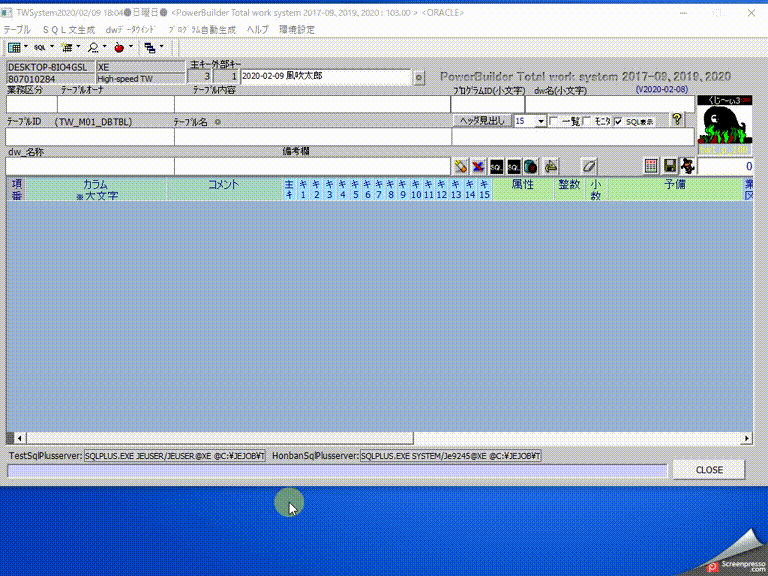Enable the モニタ checkbox
768x576 pixels.
587,121
